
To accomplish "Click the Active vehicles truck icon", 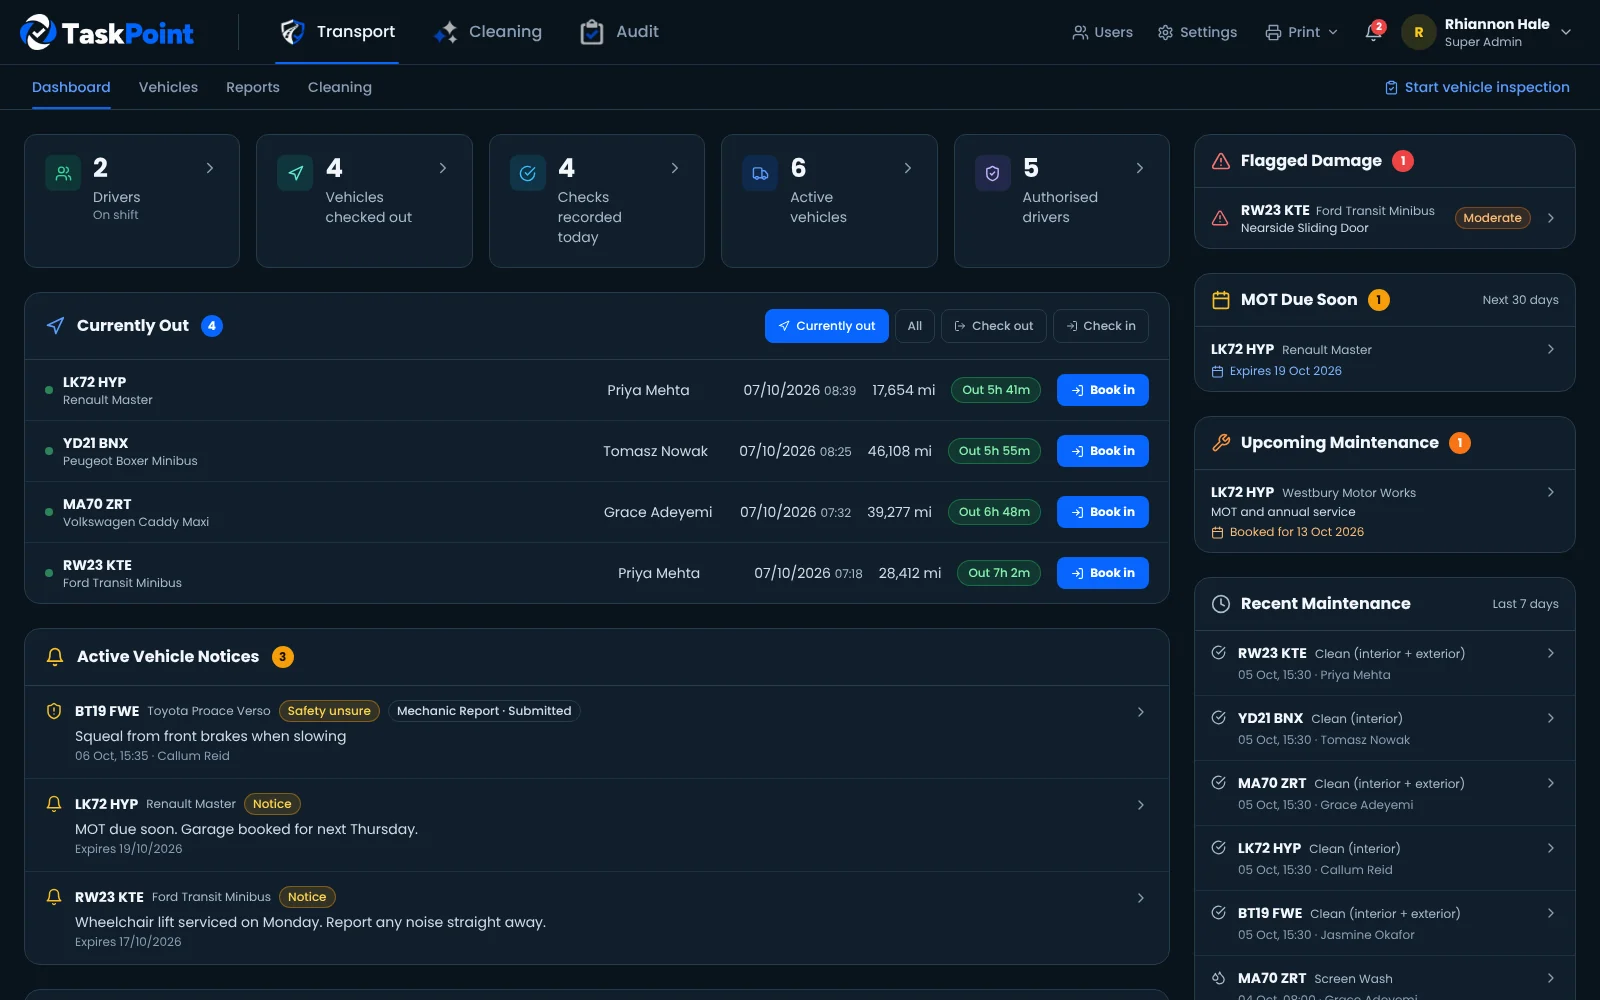I will (x=760, y=173).
